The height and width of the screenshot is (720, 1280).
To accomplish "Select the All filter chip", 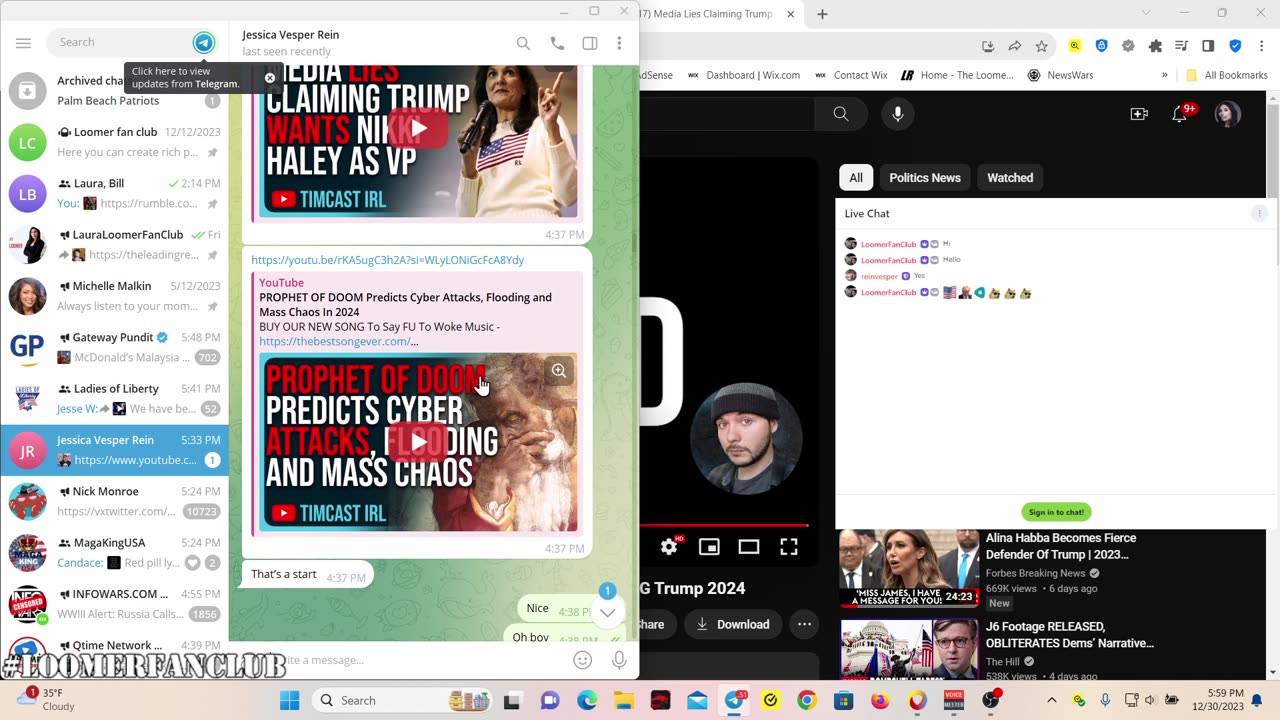I will [x=856, y=178].
